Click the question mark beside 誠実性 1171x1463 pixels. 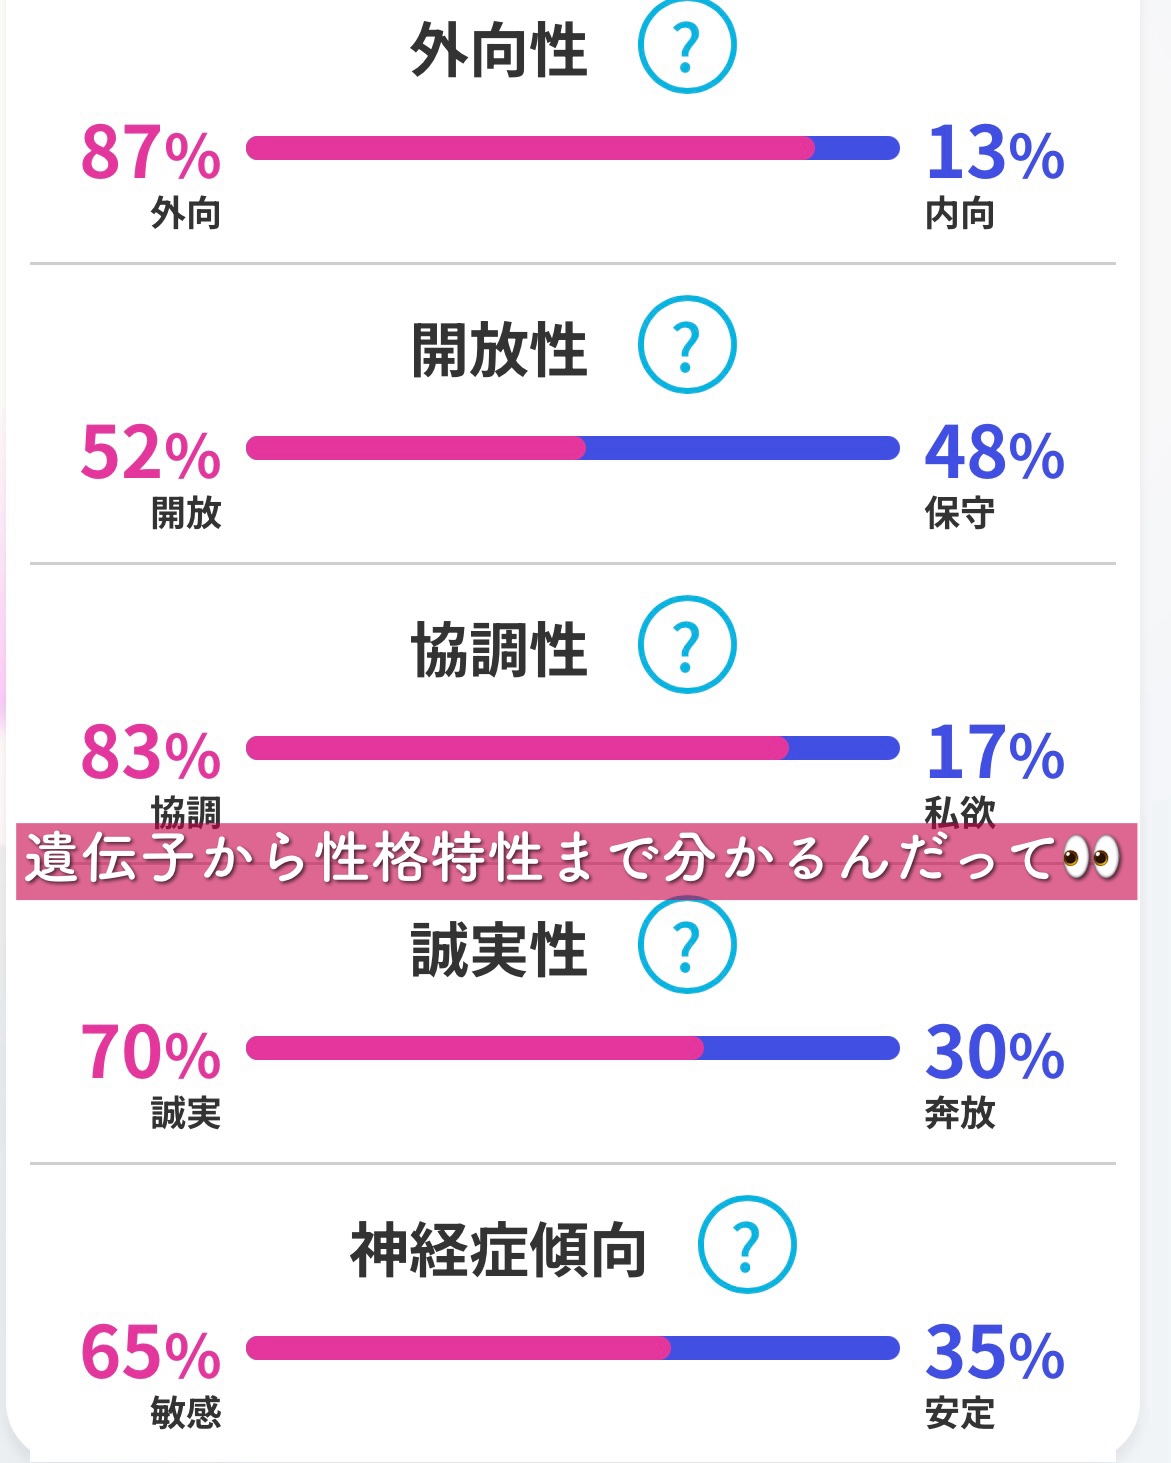coord(687,945)
